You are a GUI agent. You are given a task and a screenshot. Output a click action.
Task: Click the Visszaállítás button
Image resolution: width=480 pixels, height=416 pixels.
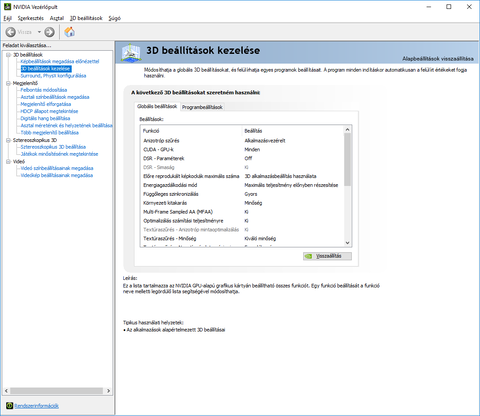(327, 256)
